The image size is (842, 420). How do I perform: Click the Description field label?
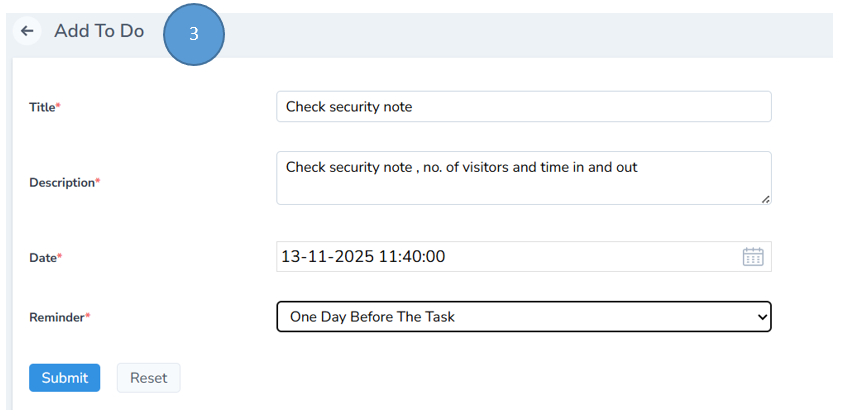(x=61, y=183)
